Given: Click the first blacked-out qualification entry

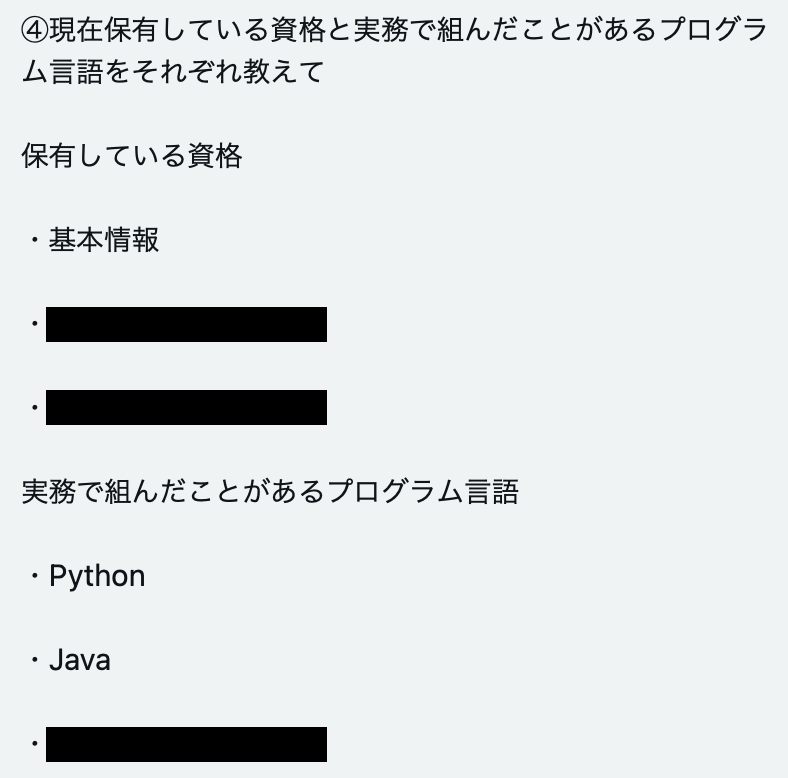Looking at the screenshot, I should pos(186,324).
